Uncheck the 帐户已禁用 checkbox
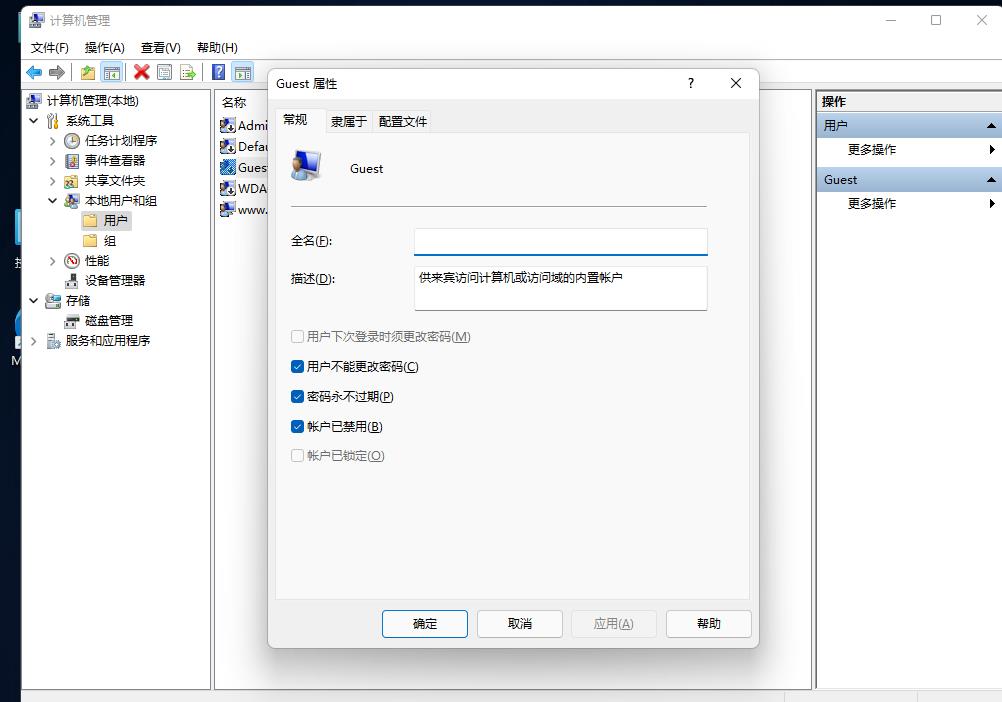Viewport: 1002px width, 702px height. pyautogui.click(x=297, y=426)
